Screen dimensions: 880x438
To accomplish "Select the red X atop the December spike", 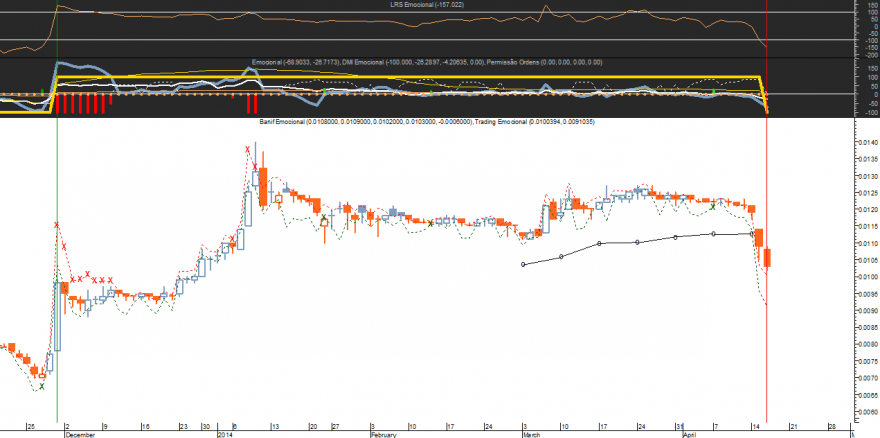I will point(57,225).
